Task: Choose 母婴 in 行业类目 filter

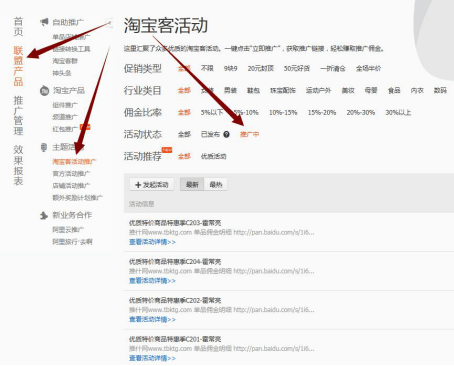Action: pos(371,90)
